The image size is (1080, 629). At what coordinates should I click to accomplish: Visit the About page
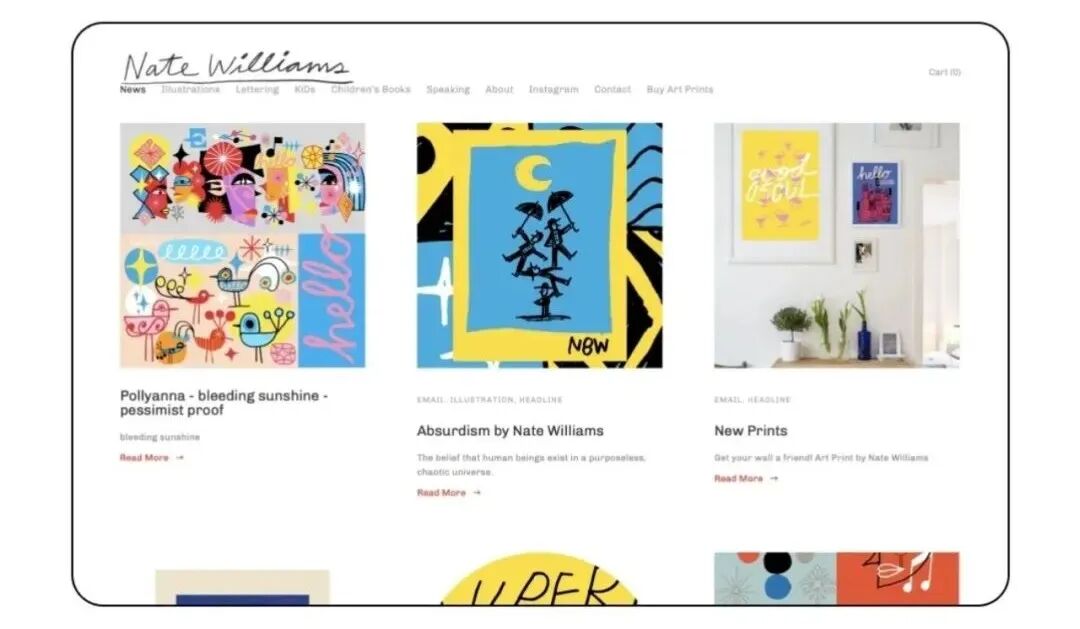tap(499, 90)
